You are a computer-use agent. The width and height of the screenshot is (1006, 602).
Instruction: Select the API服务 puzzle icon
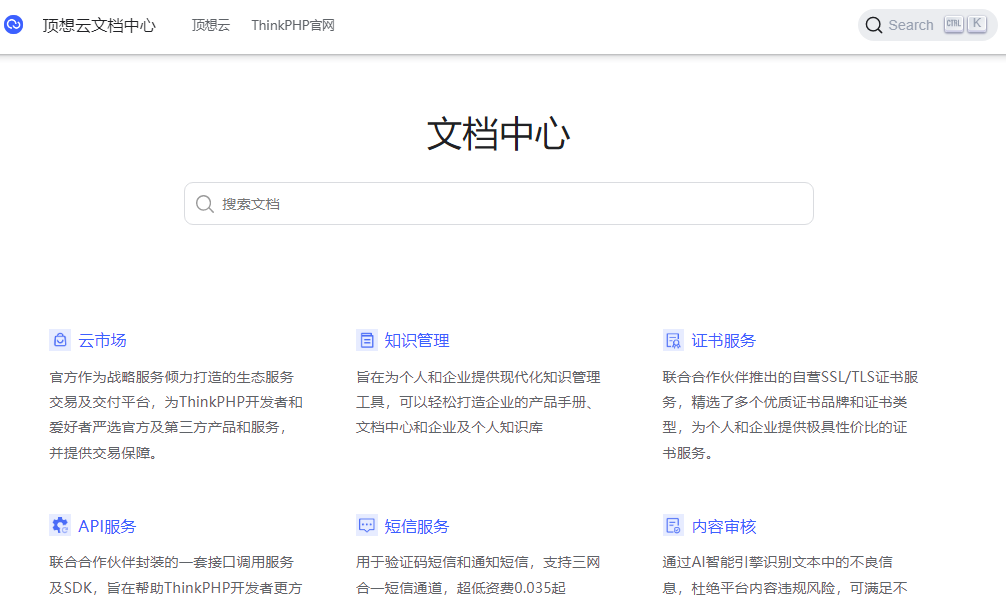point(60,525)
